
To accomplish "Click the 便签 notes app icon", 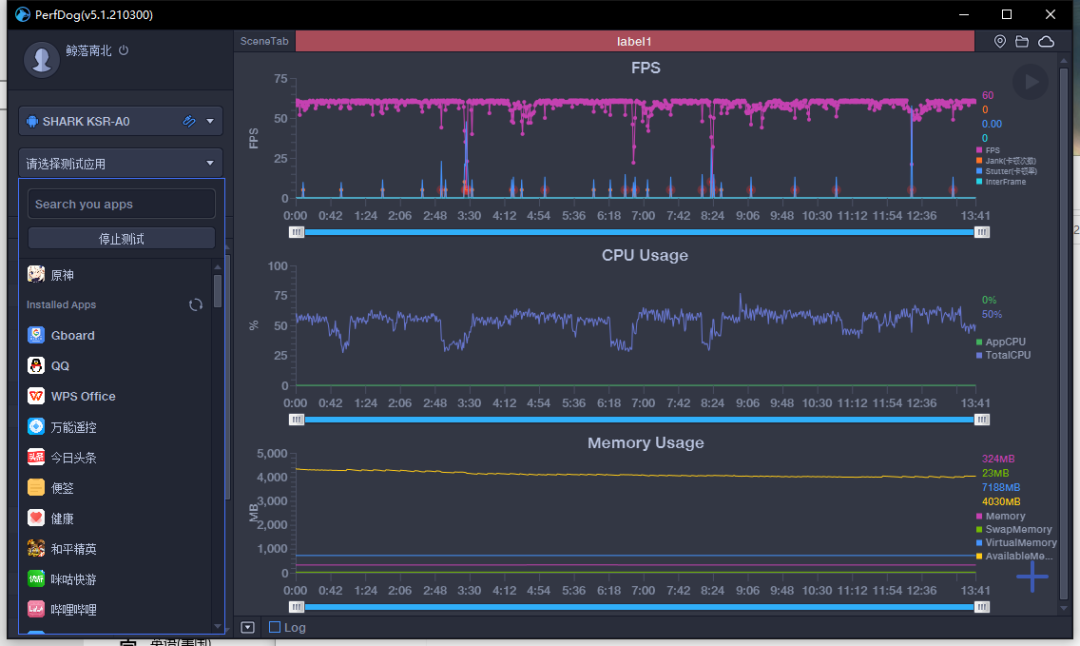I will click(x=36, y=487).
